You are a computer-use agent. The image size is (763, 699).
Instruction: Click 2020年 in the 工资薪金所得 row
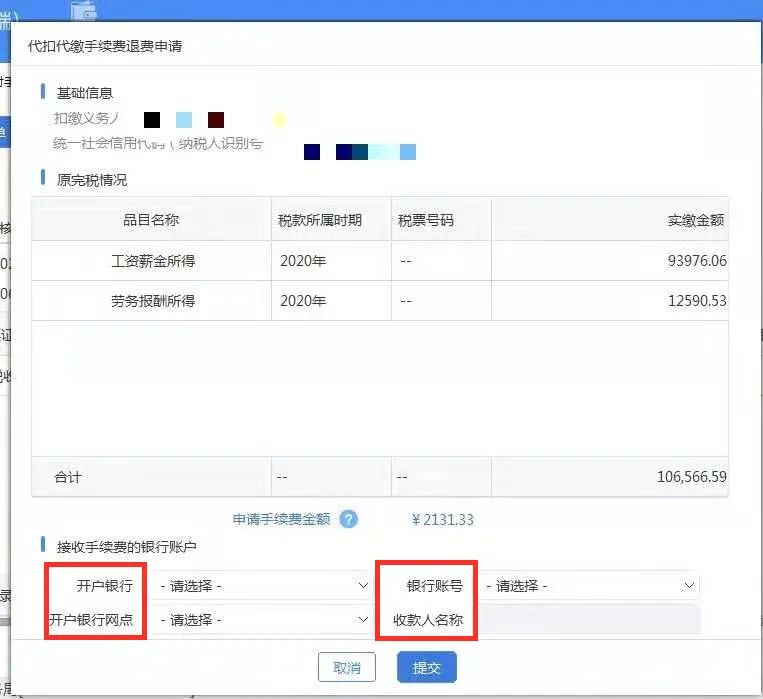[x=303, y=261]
